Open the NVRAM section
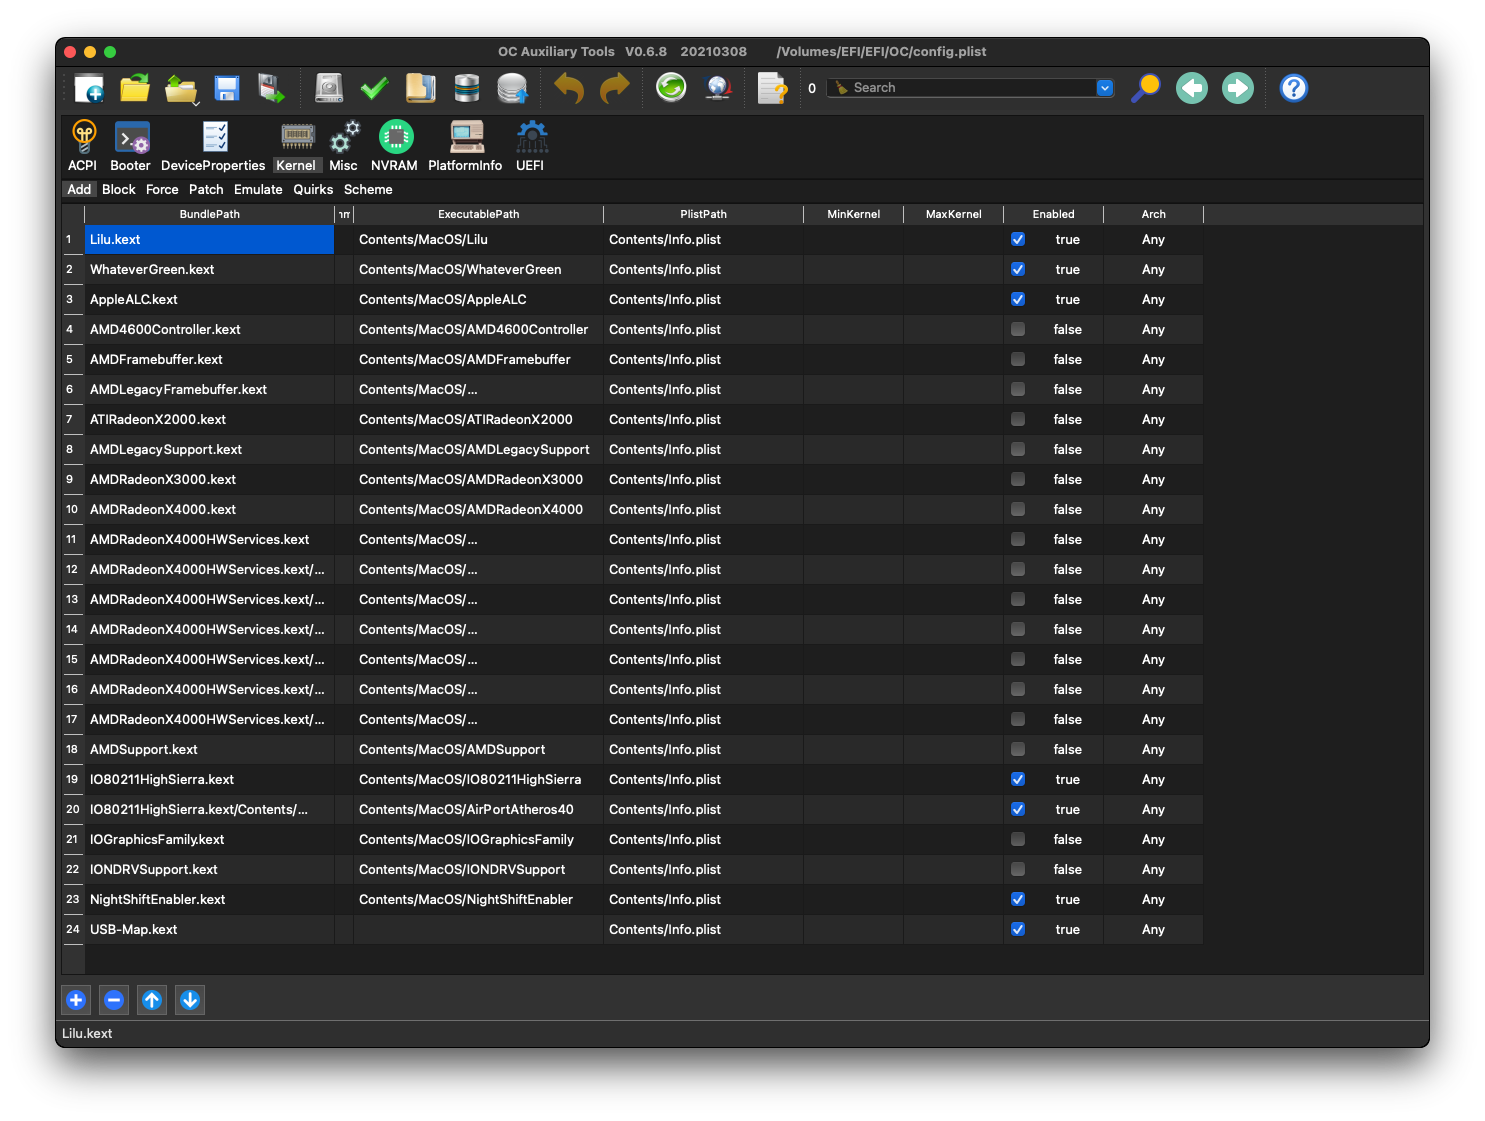Image resolution: width=1485 pixels, height=1121 pixels. [x=395, y=146]
